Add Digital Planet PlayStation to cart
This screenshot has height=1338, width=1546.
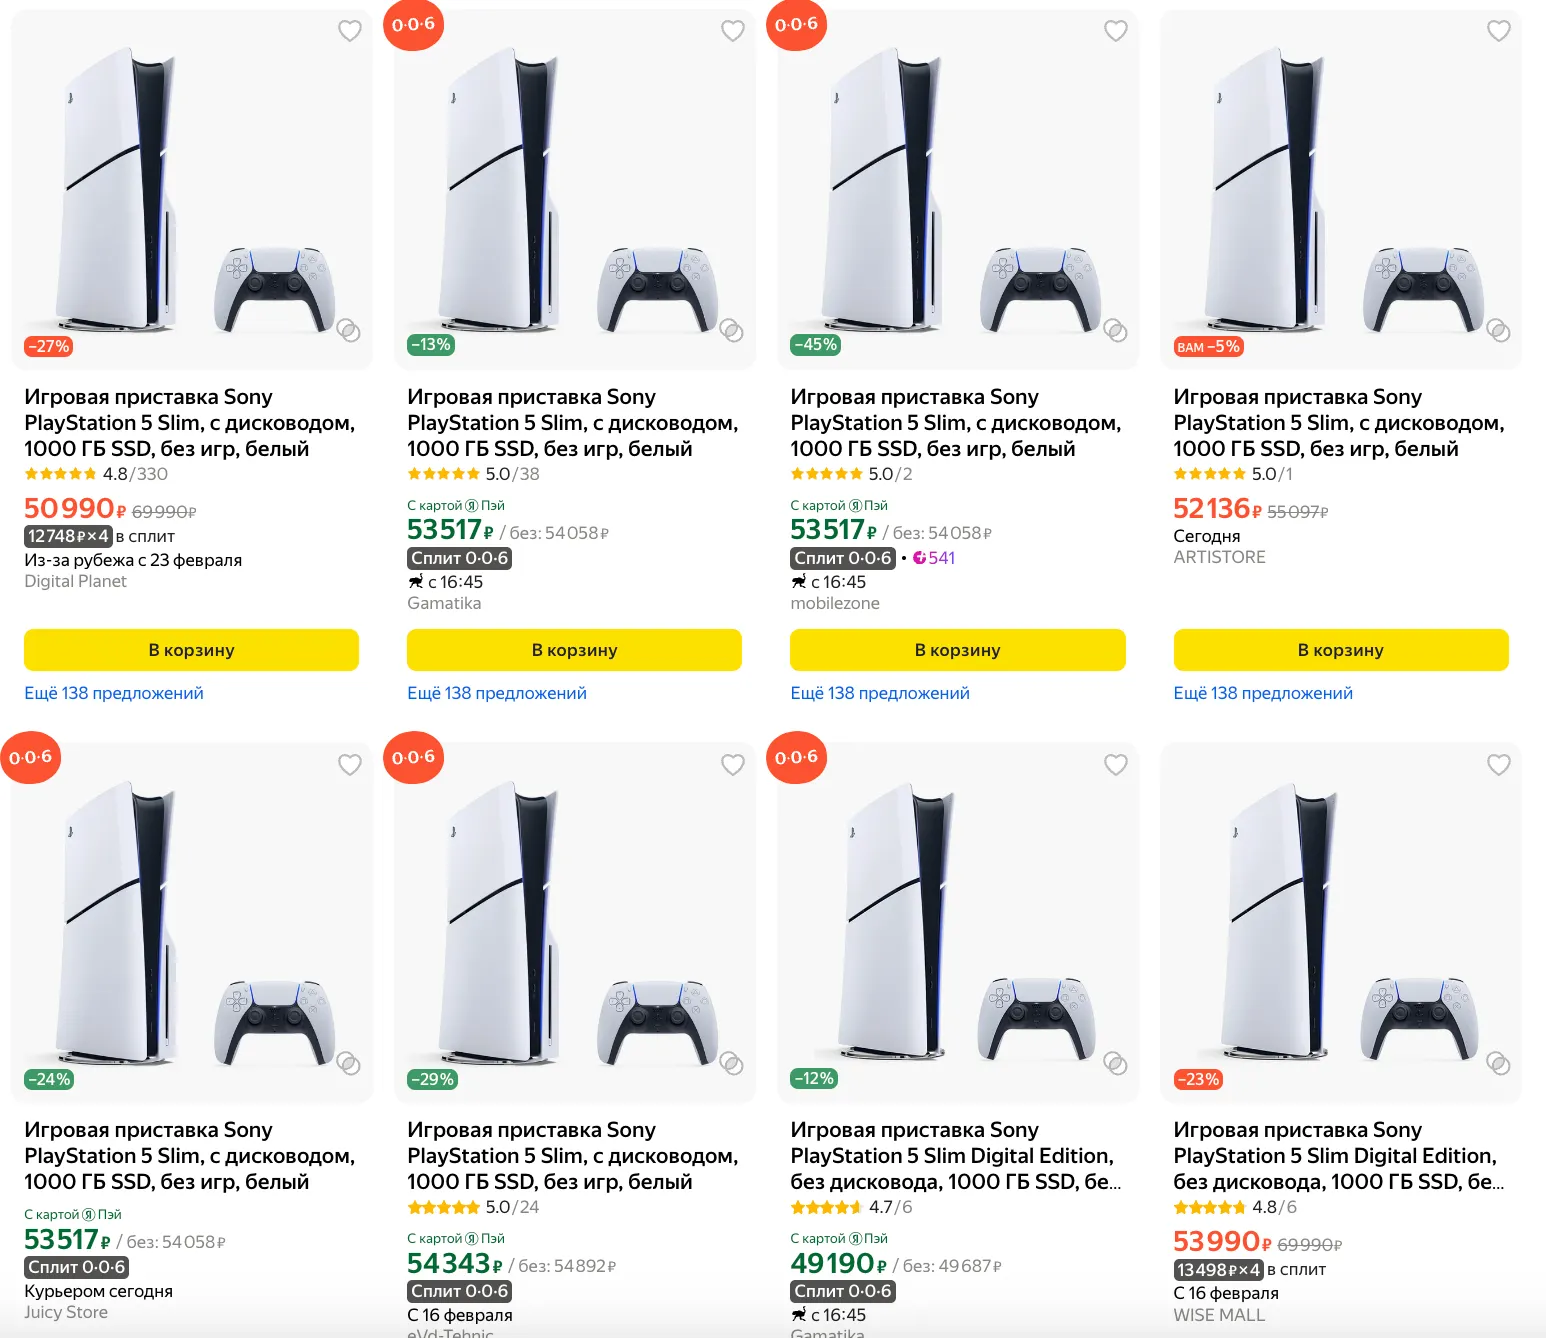pos(191,650)
